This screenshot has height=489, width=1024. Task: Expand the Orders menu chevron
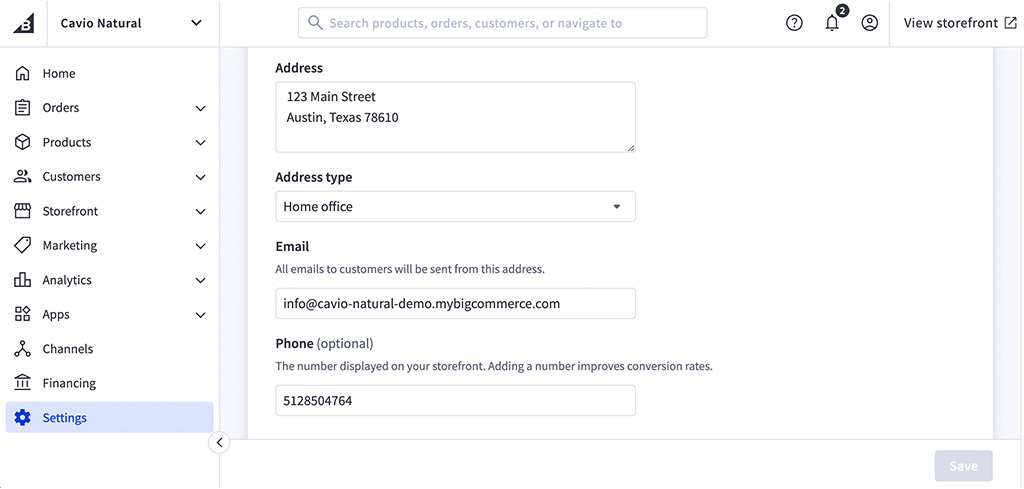pos(200,108)
